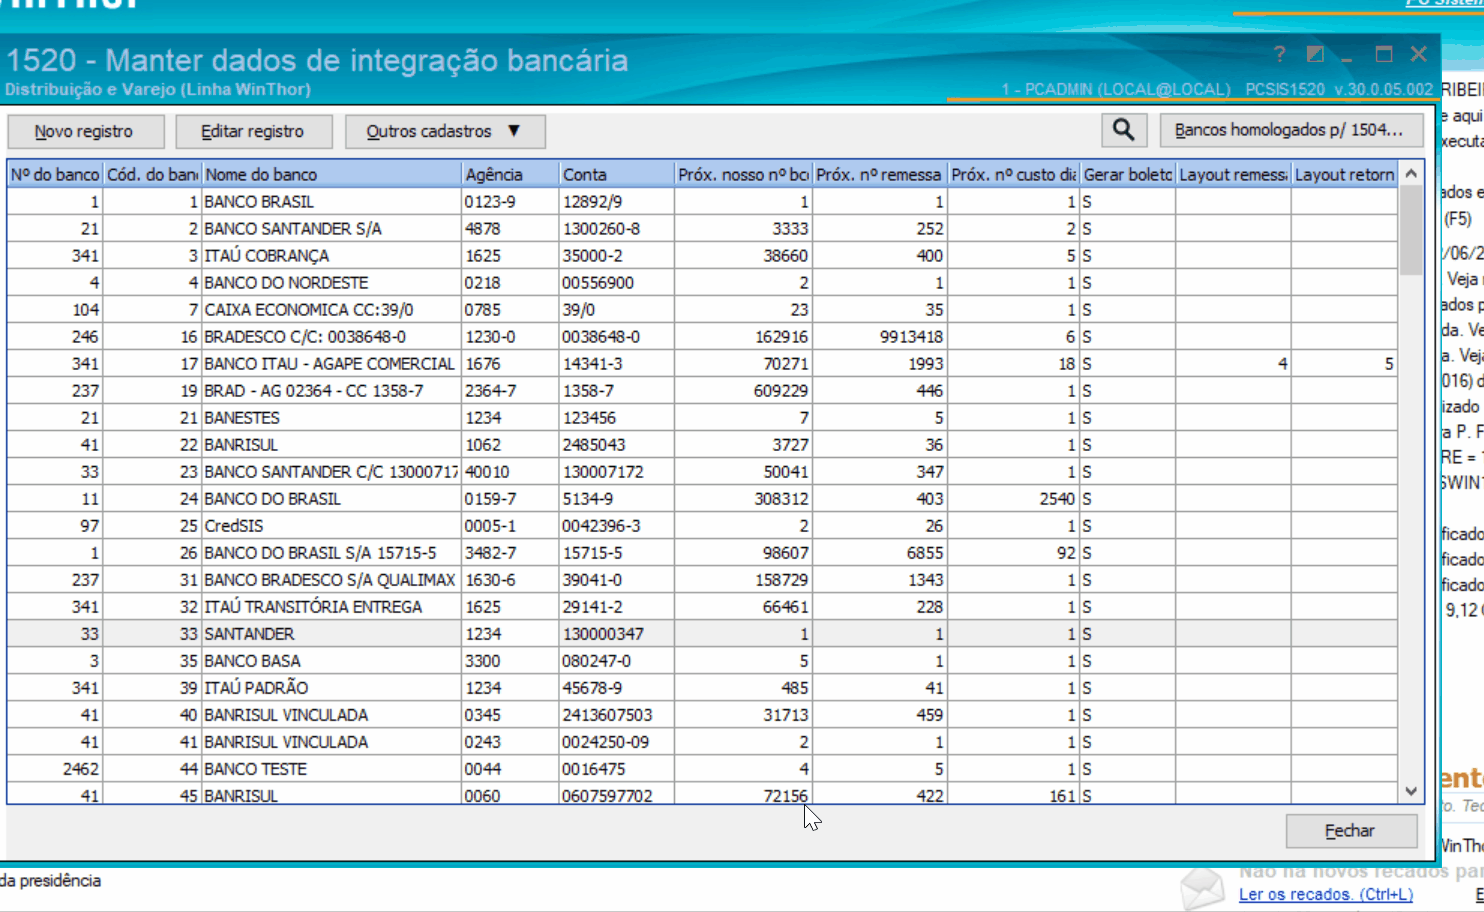Click the Layout retorno column header

(1344, 175)
